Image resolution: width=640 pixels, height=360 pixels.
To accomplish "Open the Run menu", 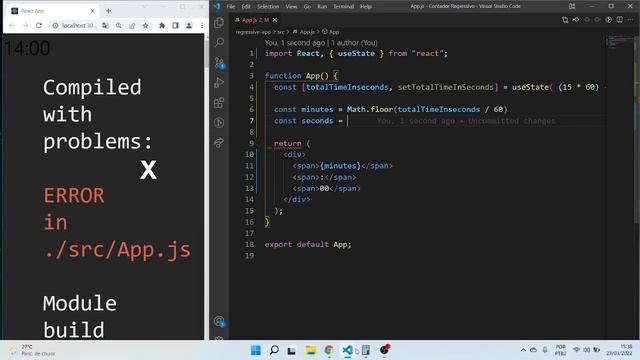I will [x=322, y=7].
